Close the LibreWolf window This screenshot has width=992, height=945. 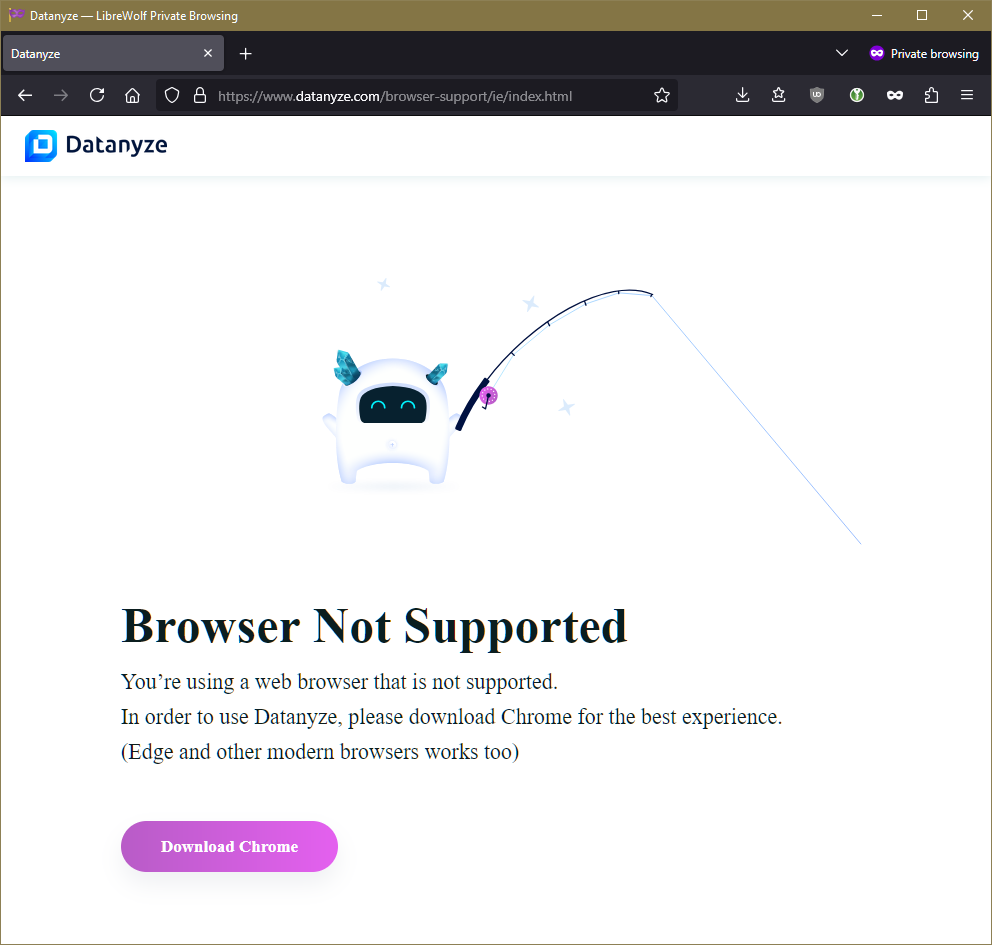pyautogui.click(x=967, y=15)
